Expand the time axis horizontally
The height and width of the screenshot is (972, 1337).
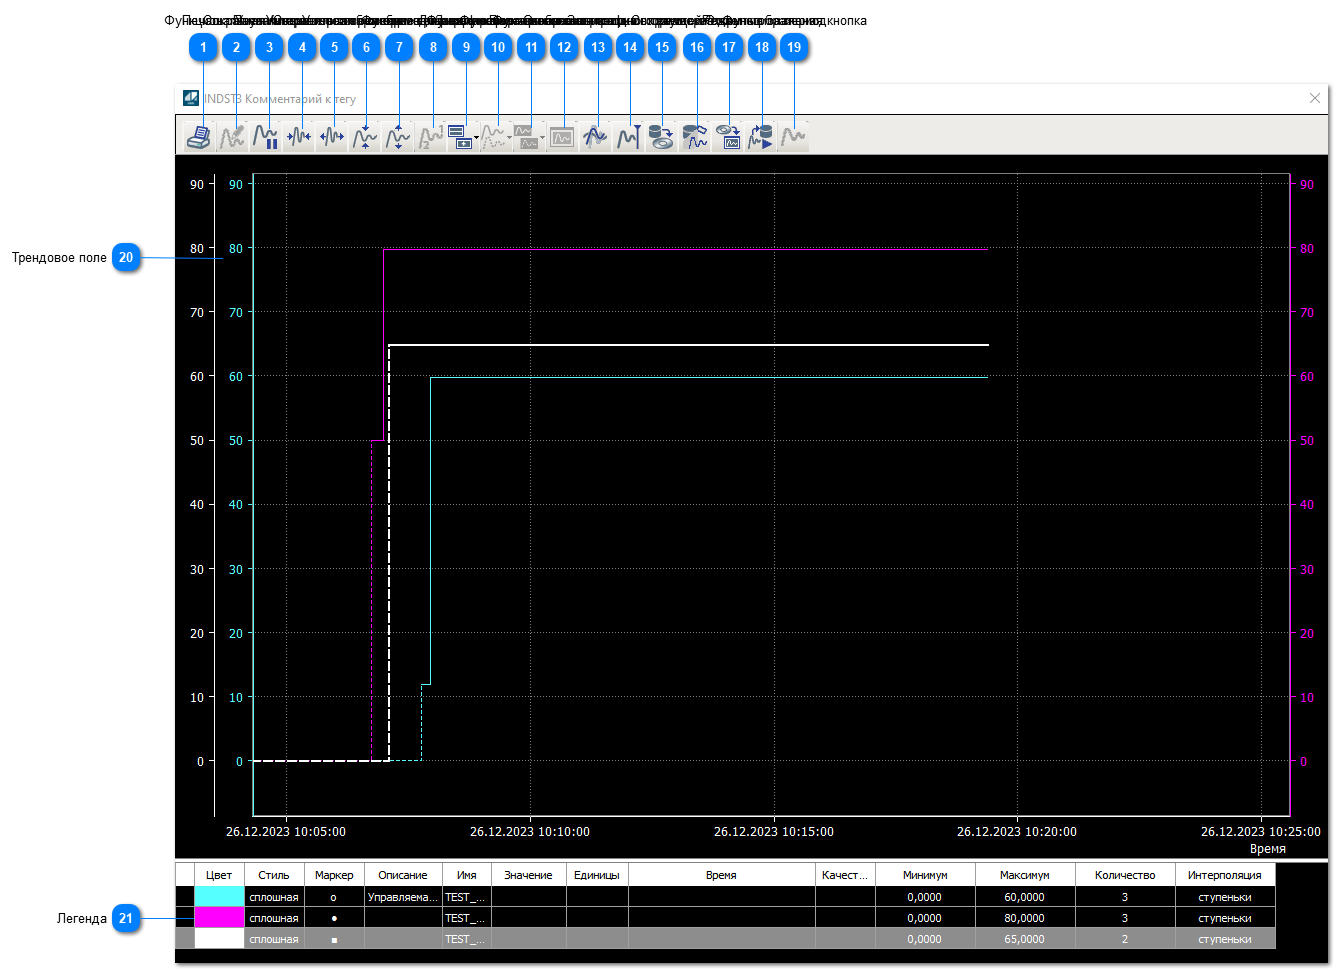click(x=331, y=136)
